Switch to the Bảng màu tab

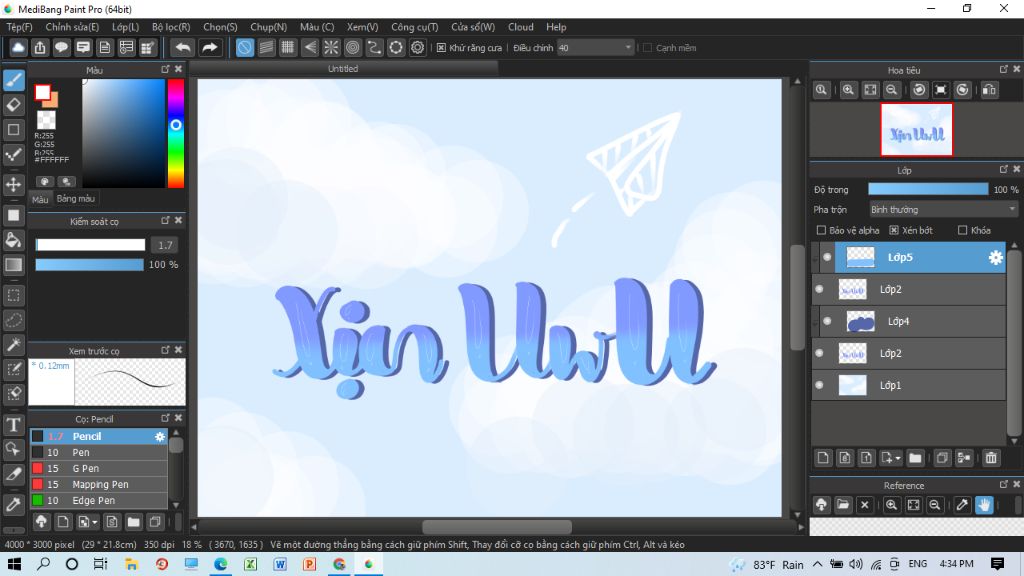coord(76,199)
